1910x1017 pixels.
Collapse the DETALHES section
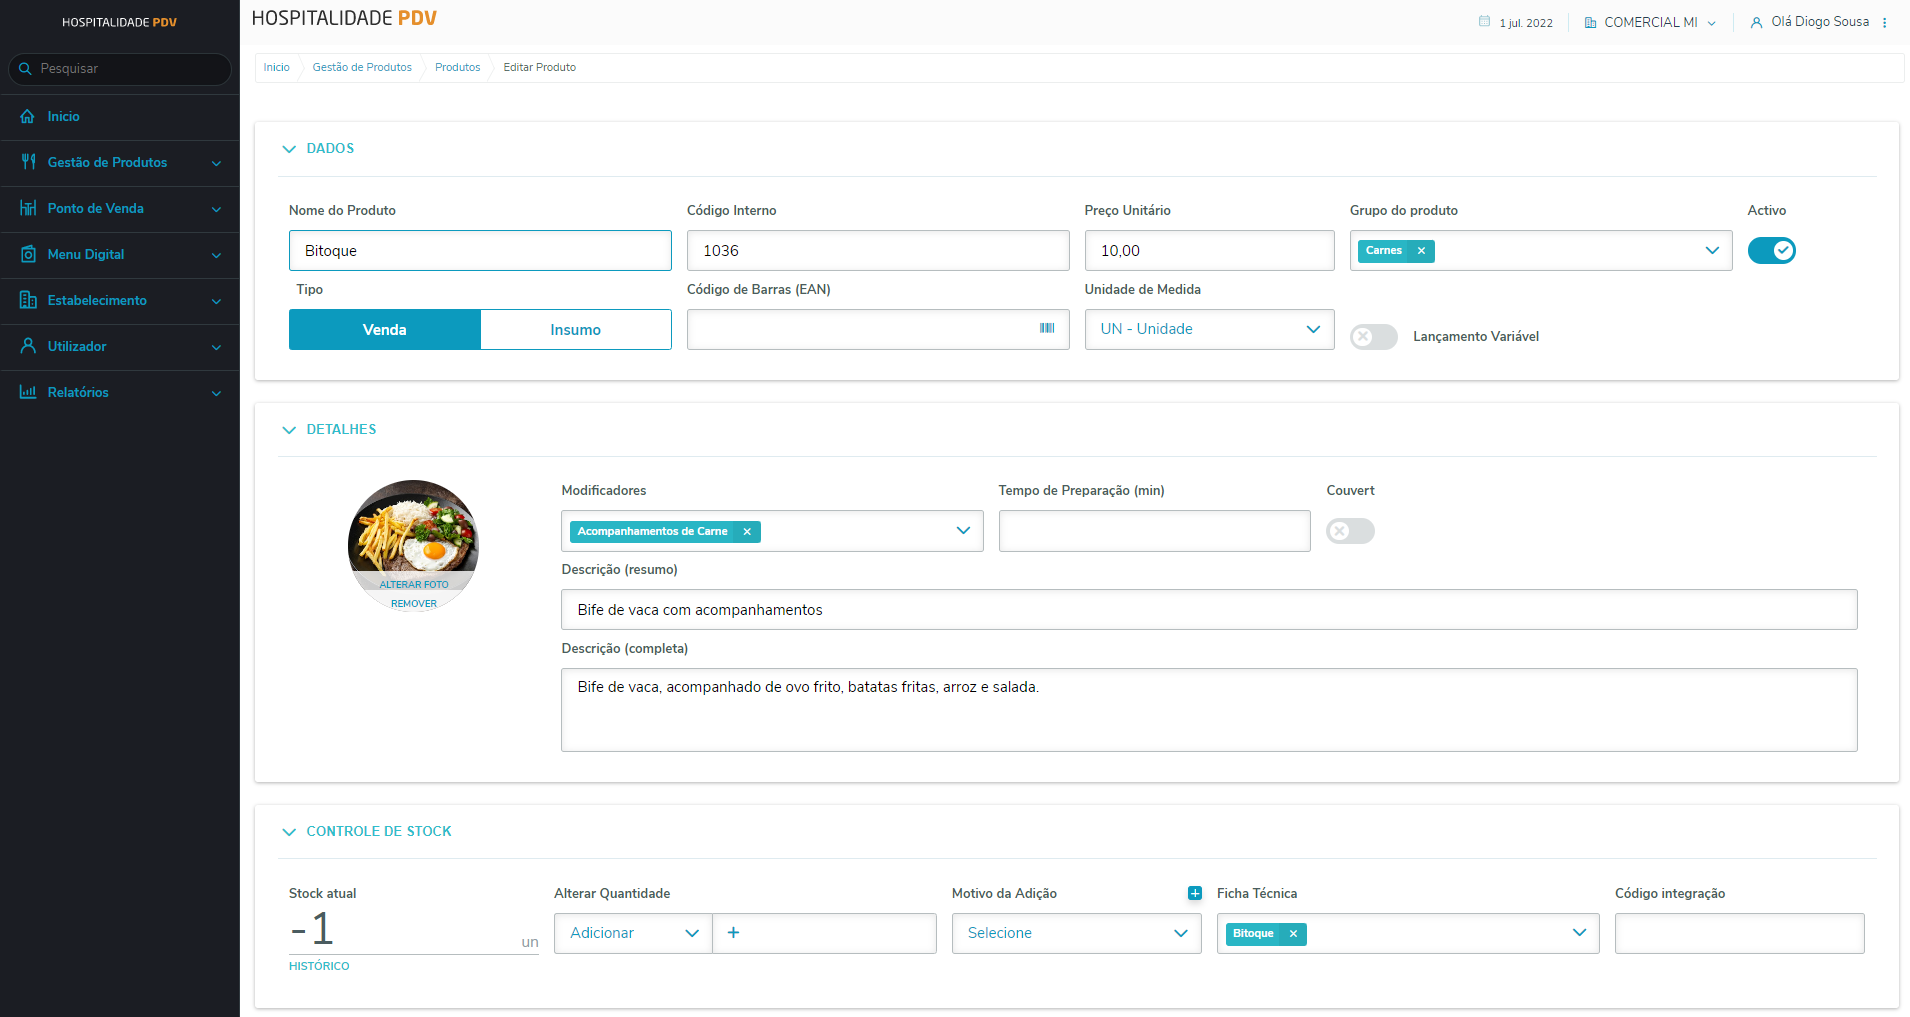point(290,430)
